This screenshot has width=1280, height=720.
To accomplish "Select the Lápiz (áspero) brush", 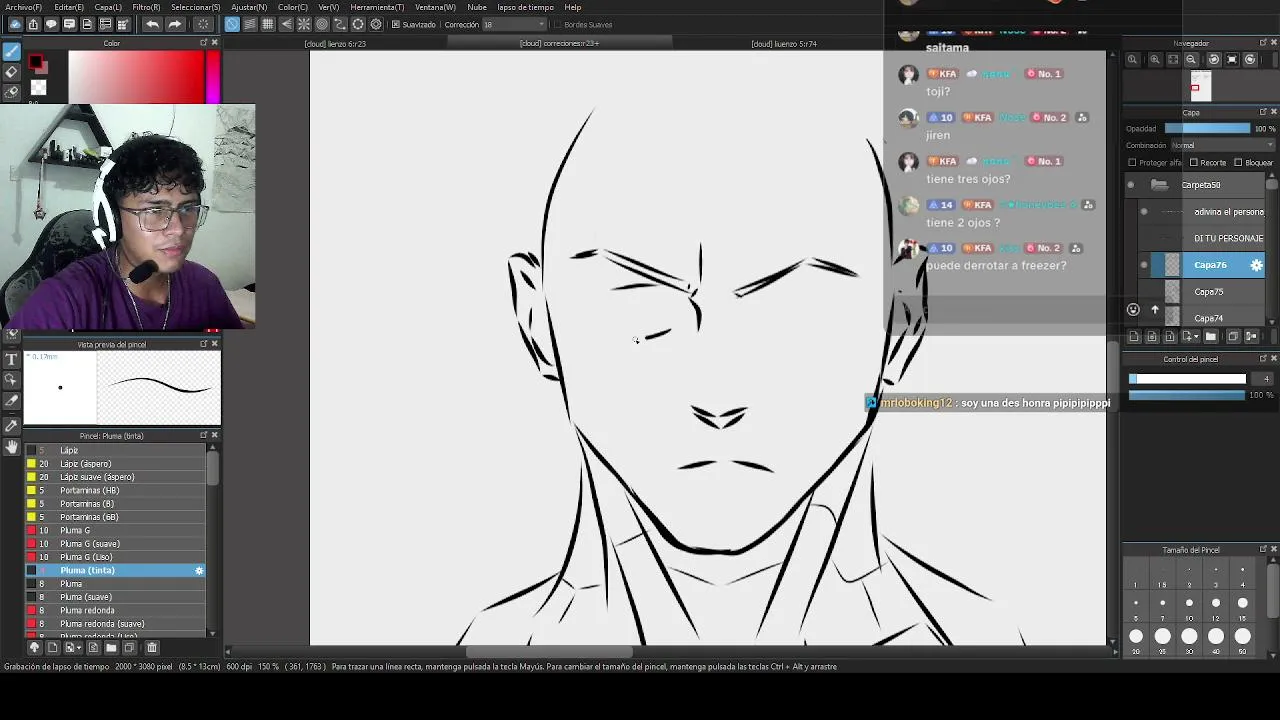I will (x=115, y=464).
